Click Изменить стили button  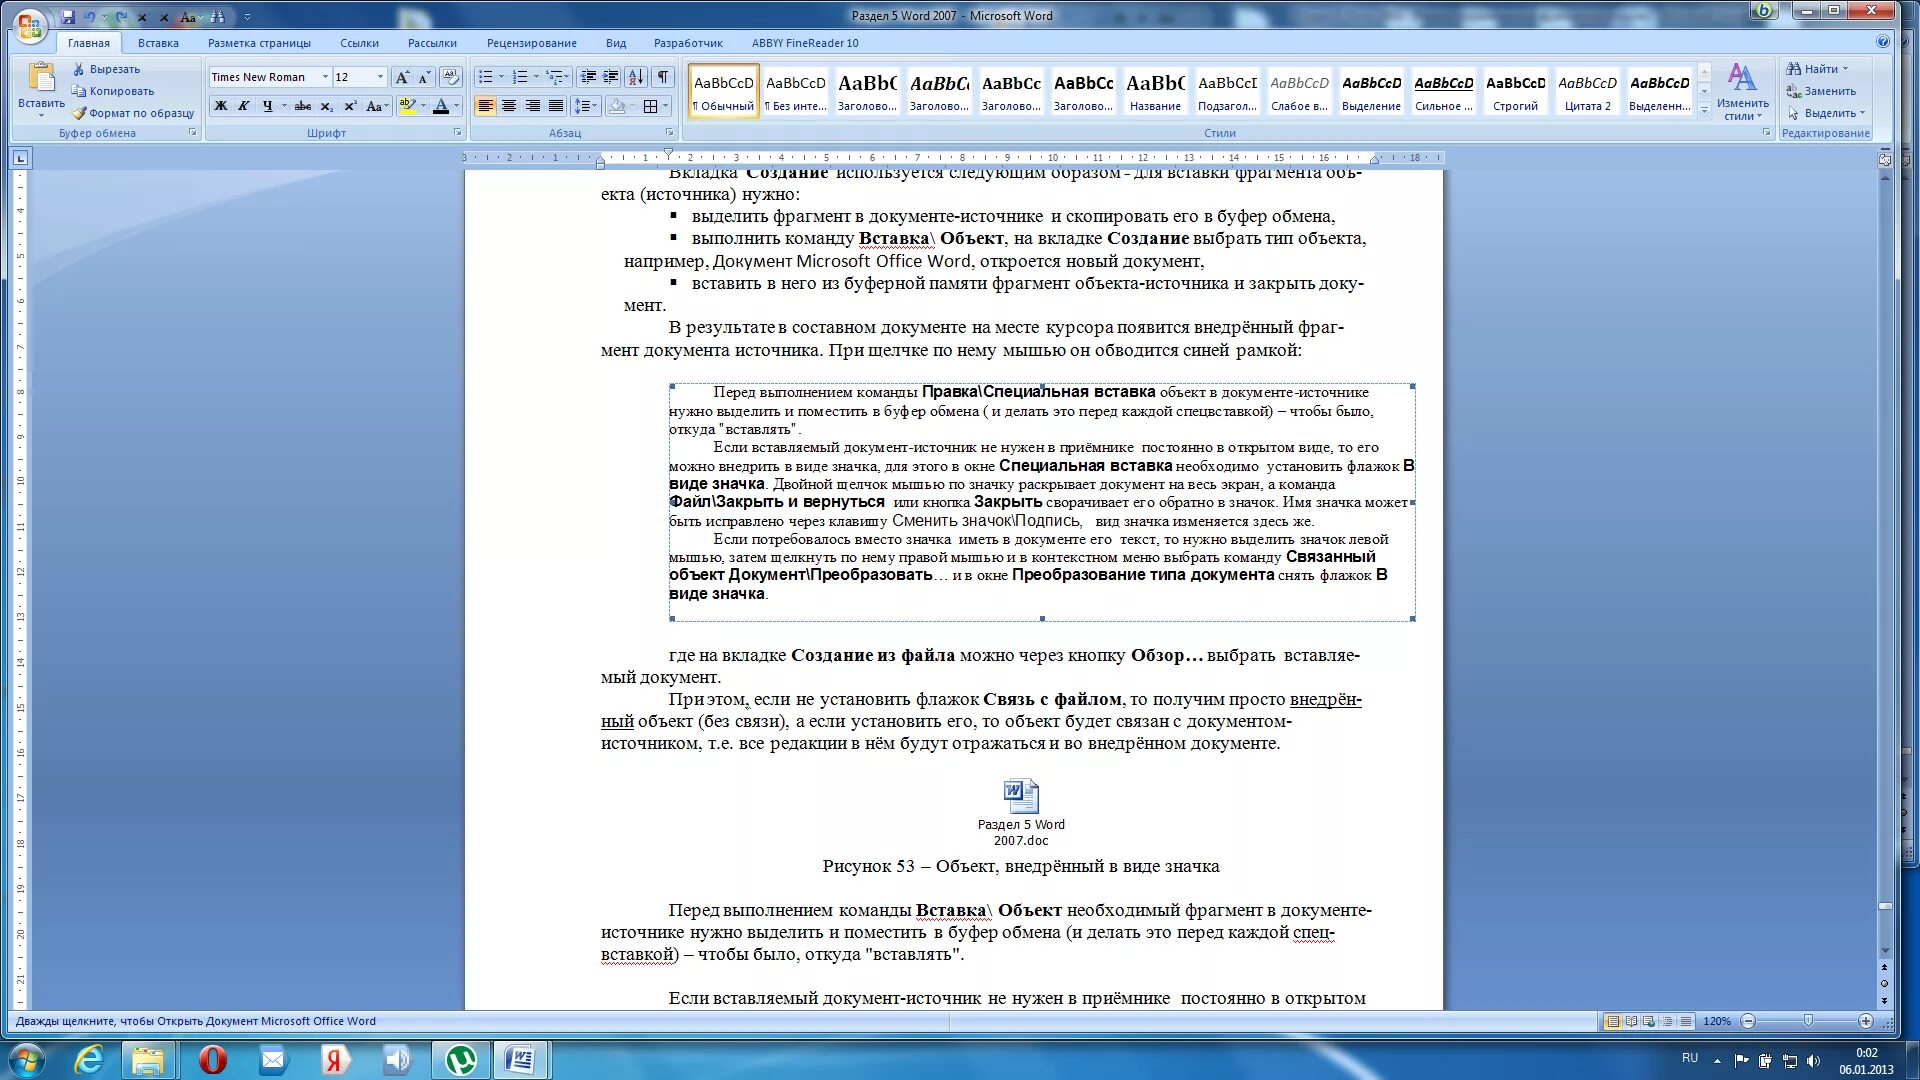pyautogui.click(x=1743, y=92)
